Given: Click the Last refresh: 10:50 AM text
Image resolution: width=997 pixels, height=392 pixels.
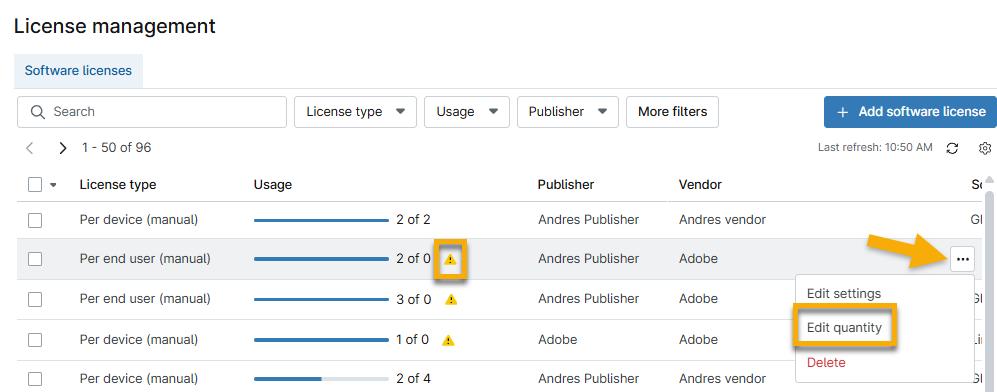Looking at the screenshot, I should point(875,148).
